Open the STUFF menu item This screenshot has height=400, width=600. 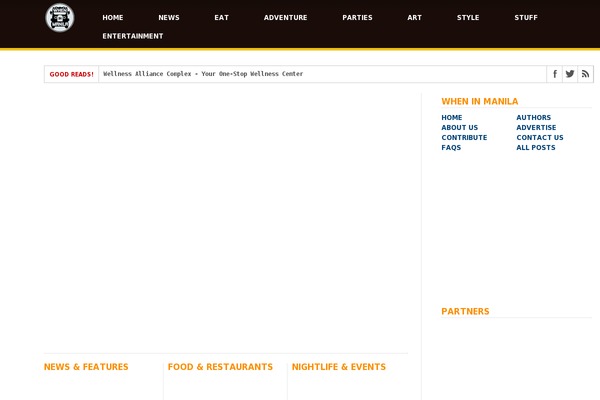tap(526, 18)
